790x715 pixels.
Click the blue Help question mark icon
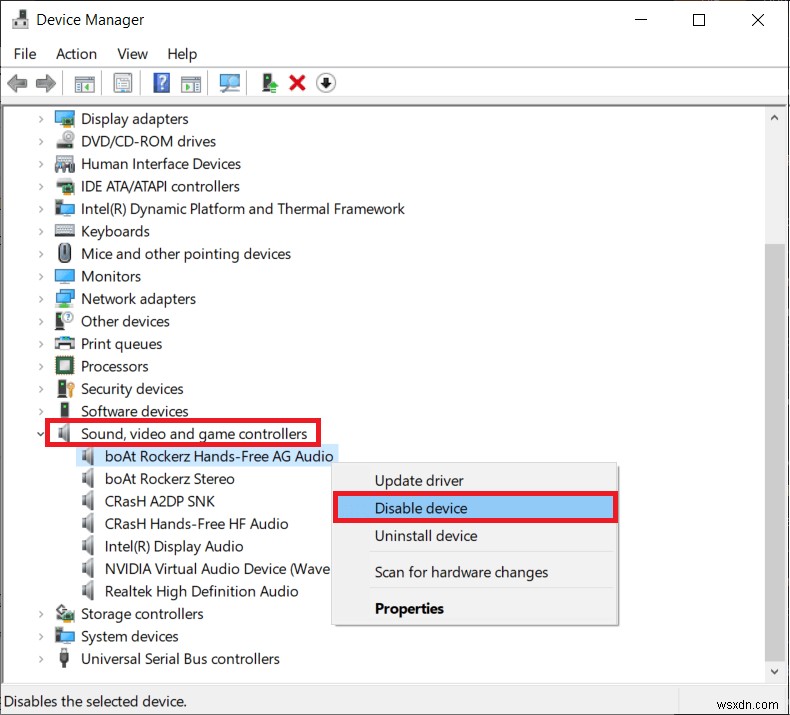(x=161, y=83)
